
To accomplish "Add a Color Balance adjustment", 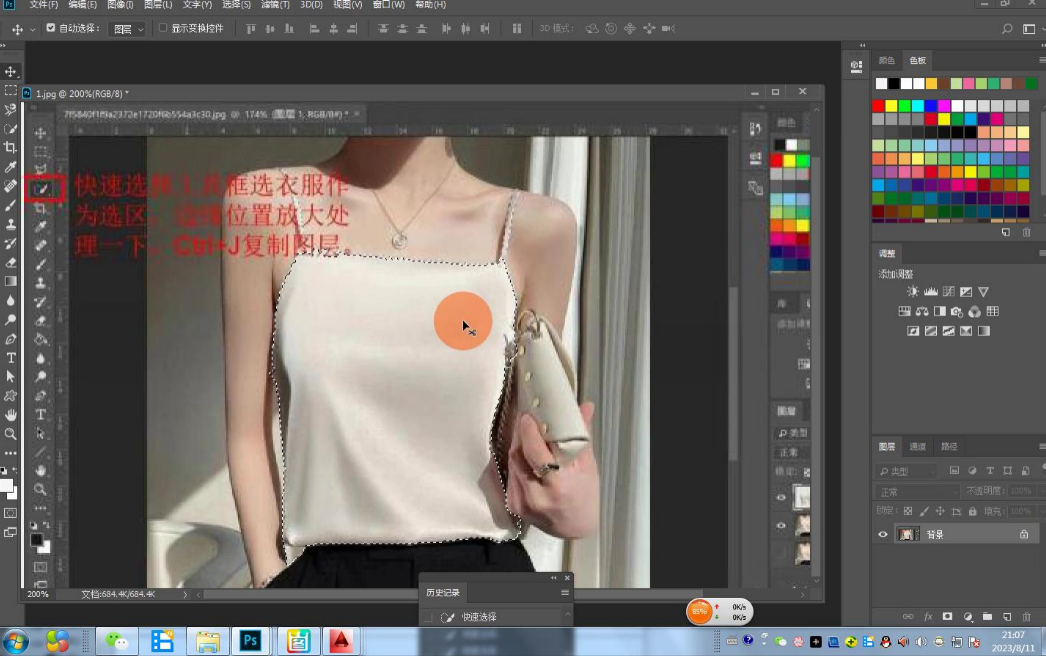I will point(922,311).
